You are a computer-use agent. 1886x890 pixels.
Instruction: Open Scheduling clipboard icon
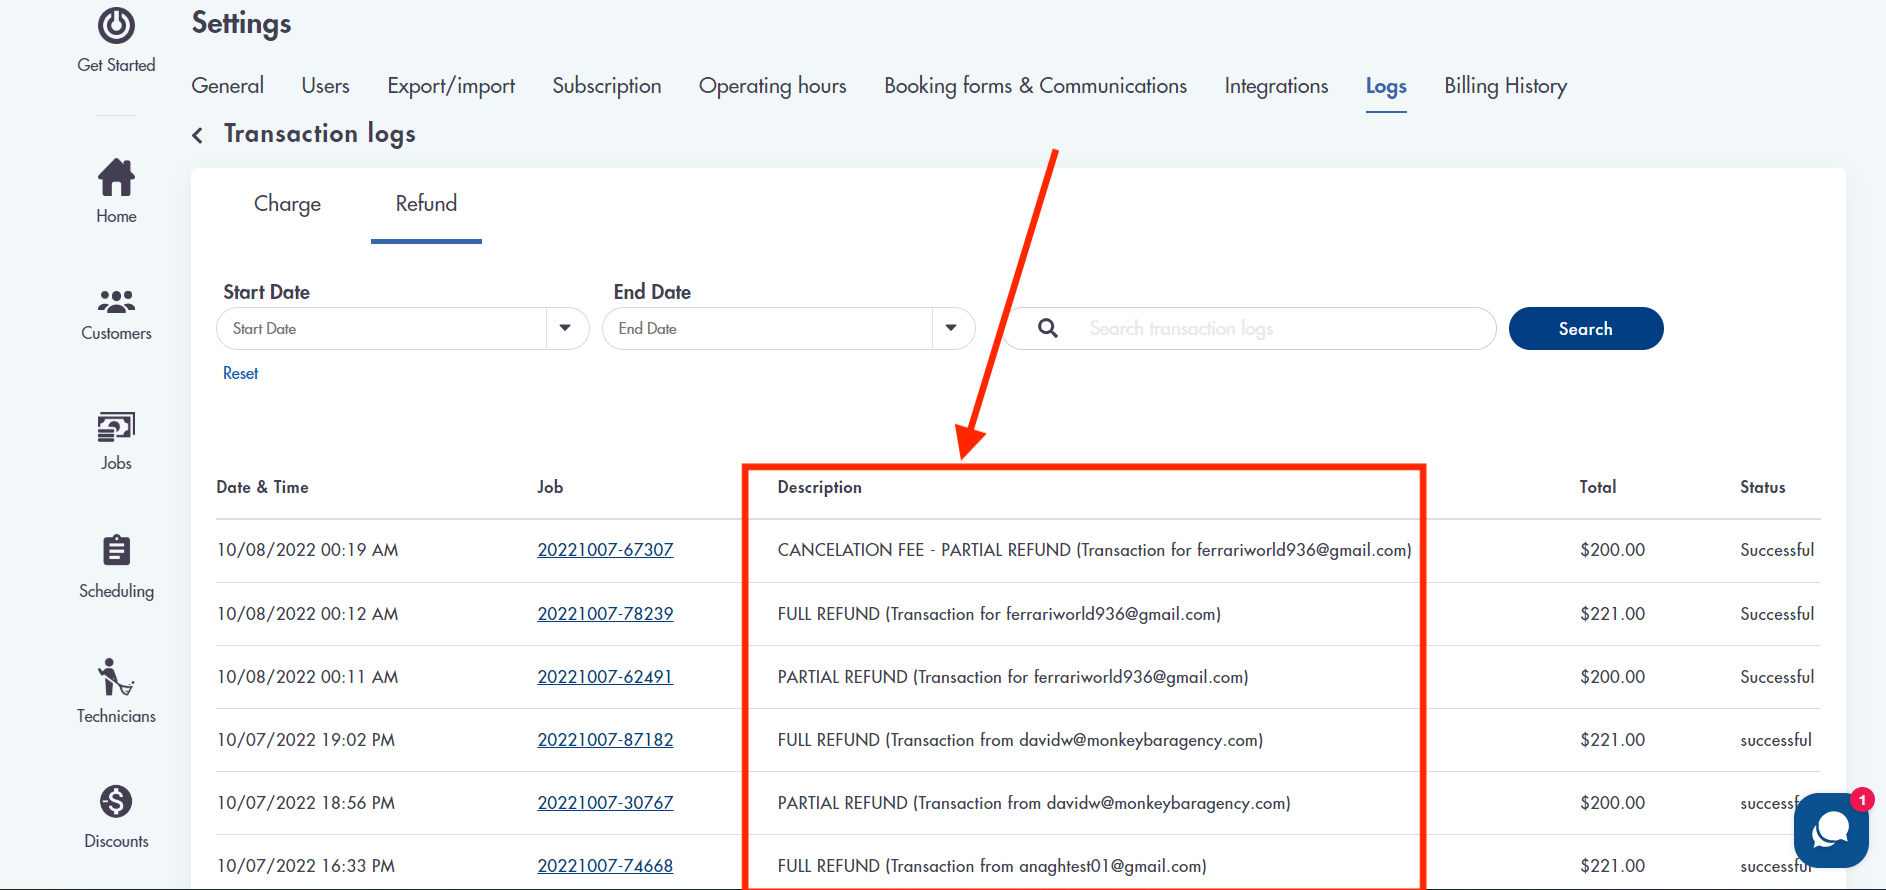[x=116, y=551]
